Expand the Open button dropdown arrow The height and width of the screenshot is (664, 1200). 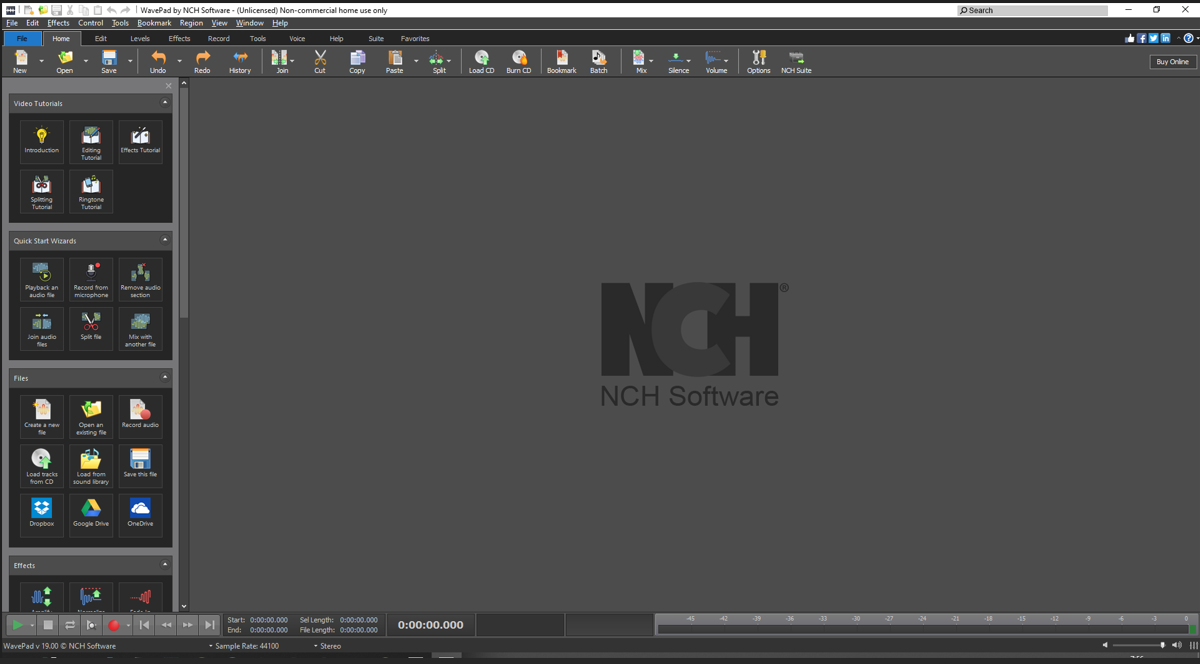pos(86,61)
